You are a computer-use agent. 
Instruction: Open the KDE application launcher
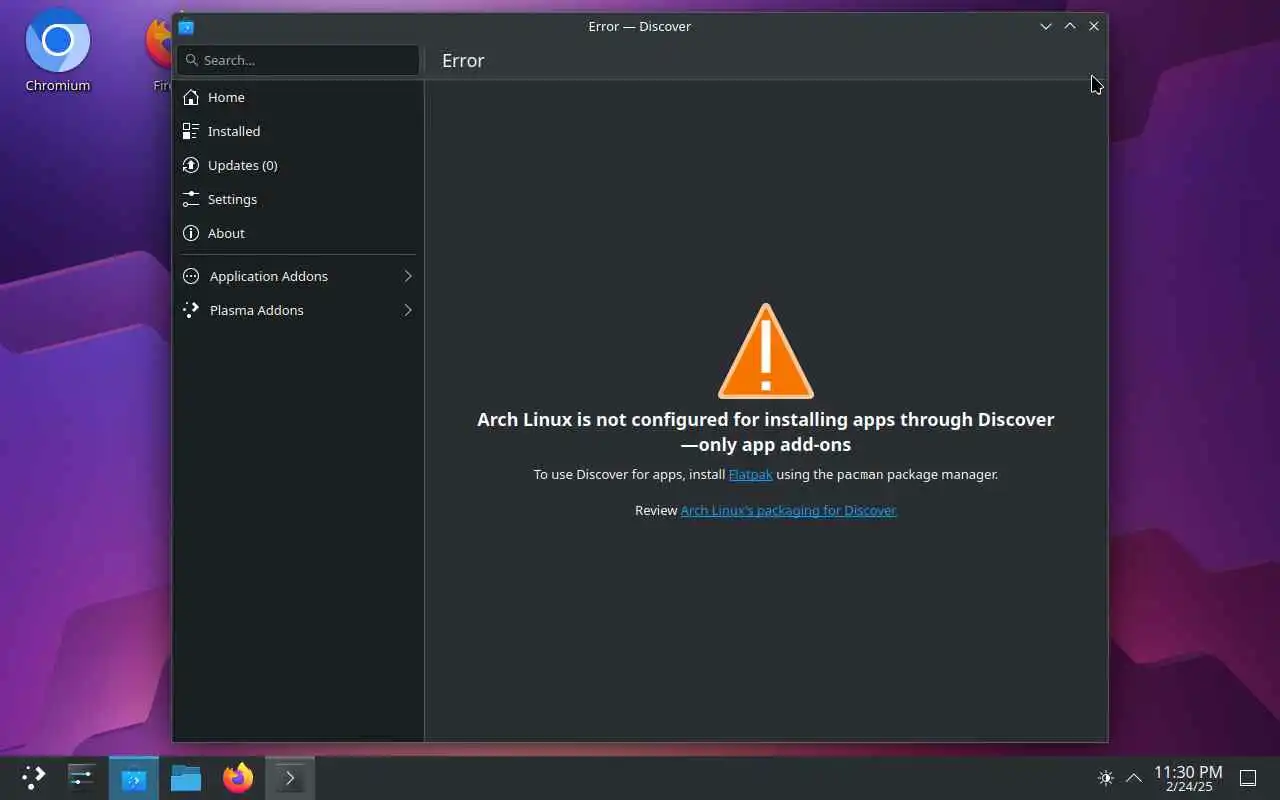33,777
